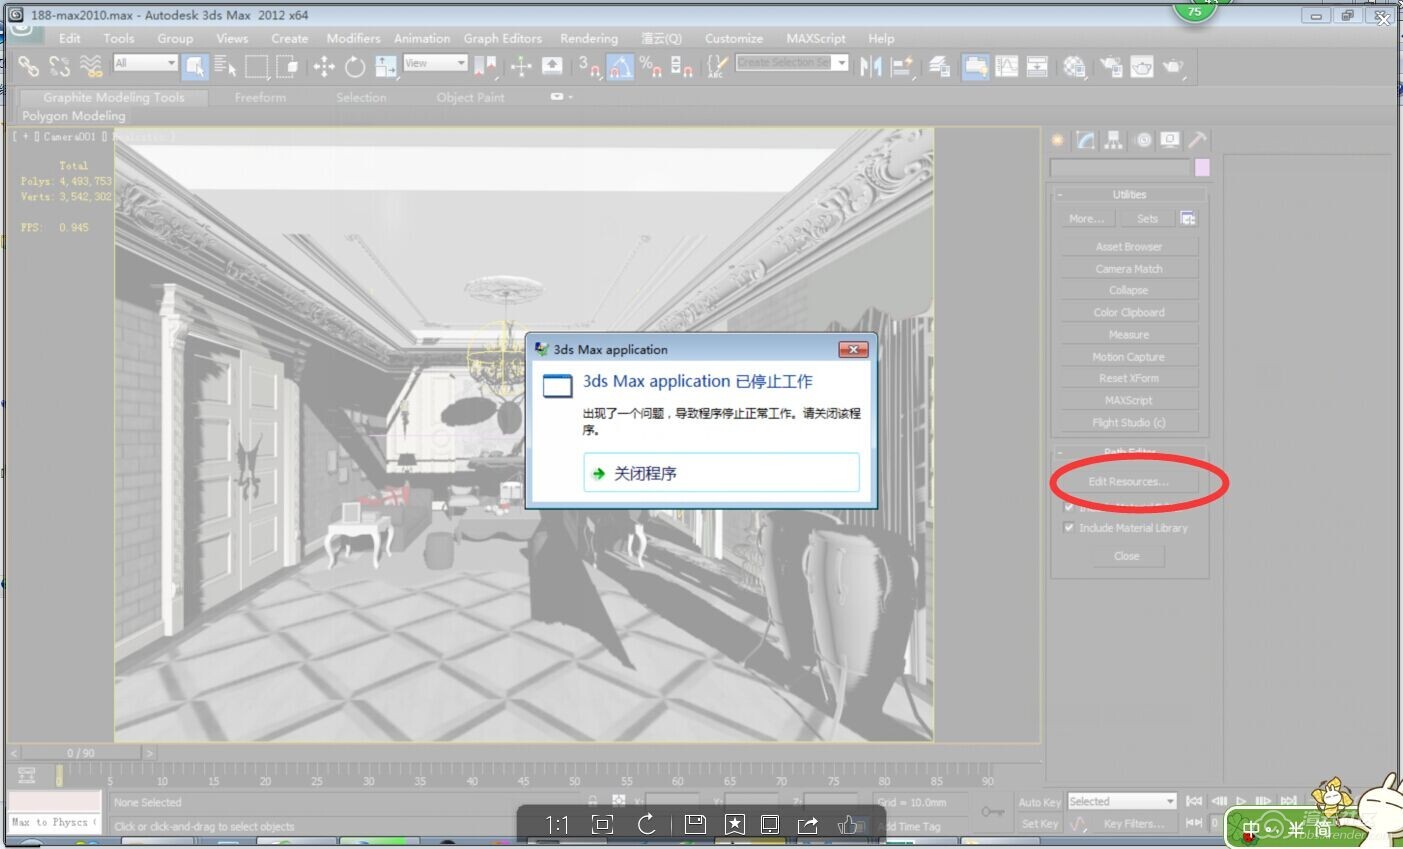Viewport: 1403px width, 849px height.
Task: Switch to the Display panel icon
Action: (1169, 141)
